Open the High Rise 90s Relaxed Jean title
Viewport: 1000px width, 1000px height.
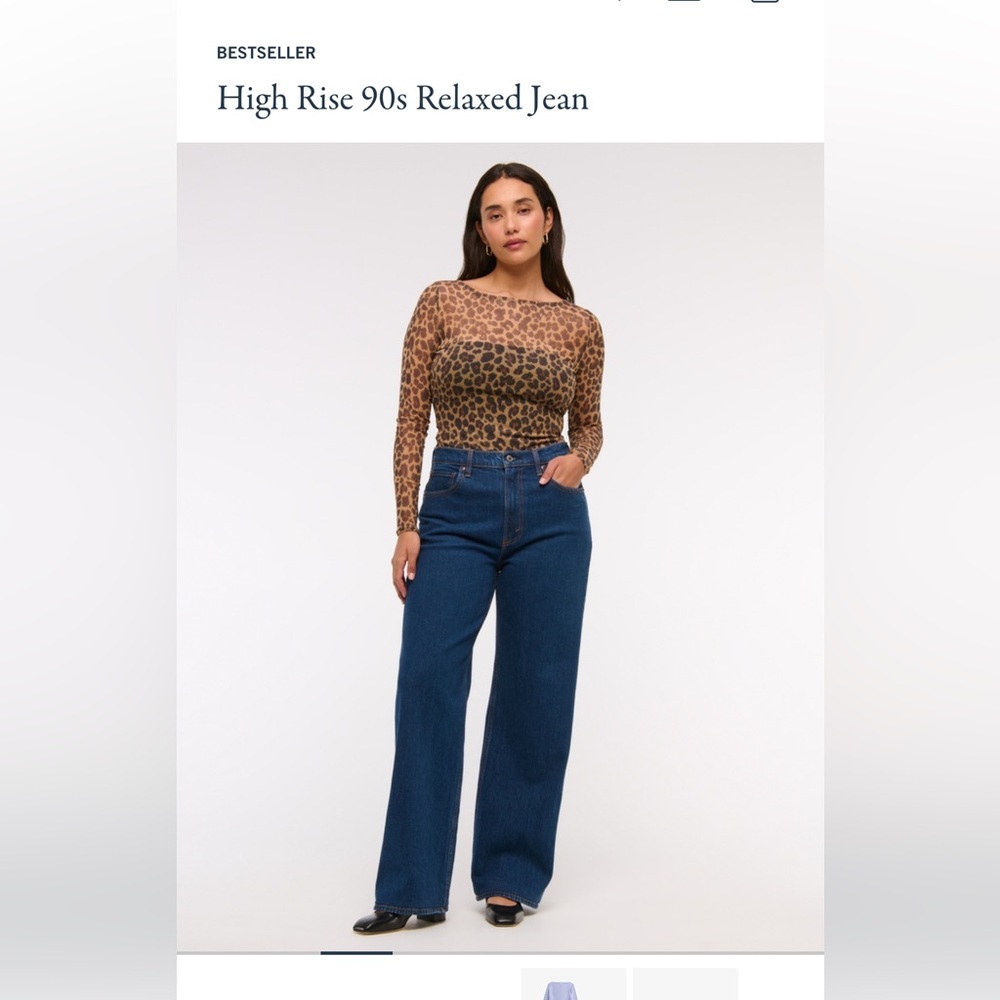click(402, 98)
